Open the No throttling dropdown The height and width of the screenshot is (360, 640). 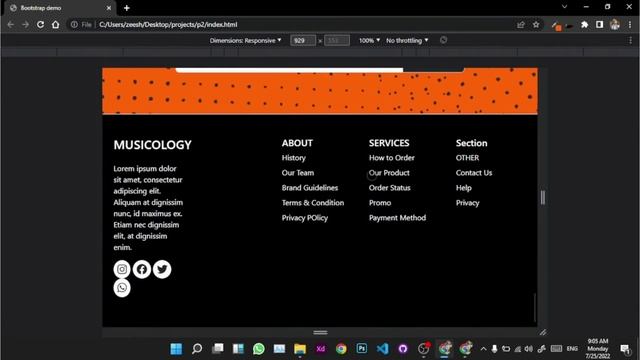(407, 40)
